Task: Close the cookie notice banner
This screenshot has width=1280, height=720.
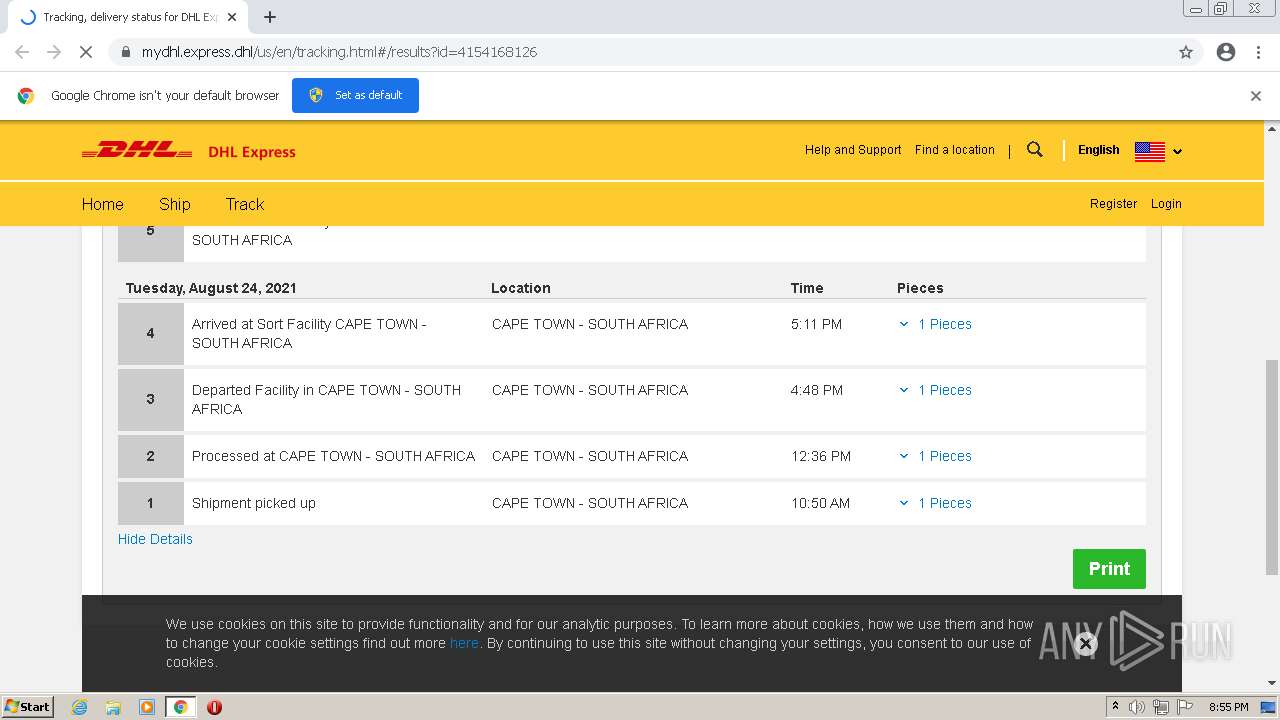Action: [x=1085, y=644]
